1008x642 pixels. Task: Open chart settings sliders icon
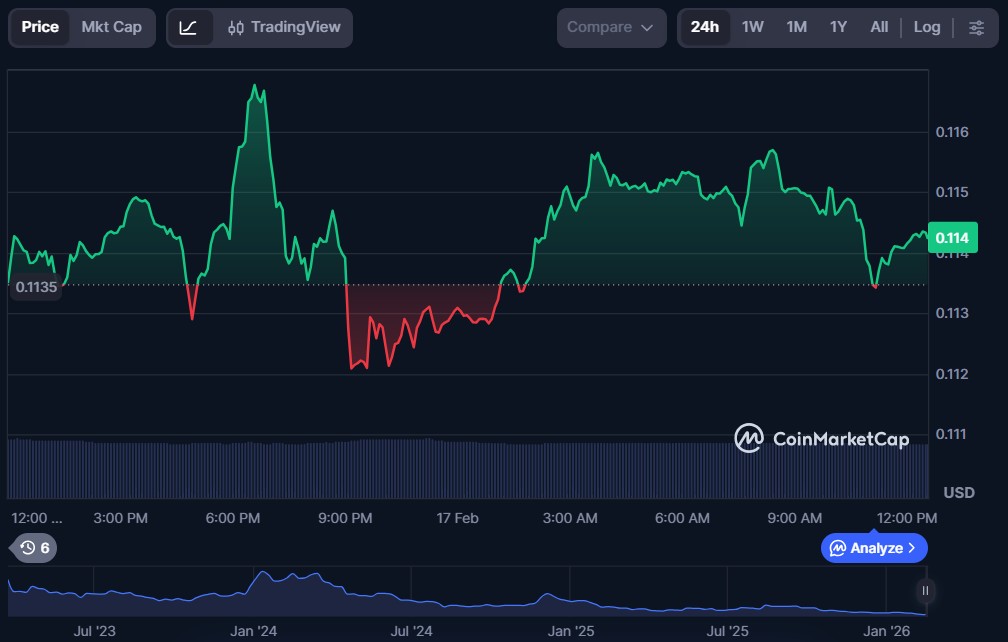(x=976, y=27)
